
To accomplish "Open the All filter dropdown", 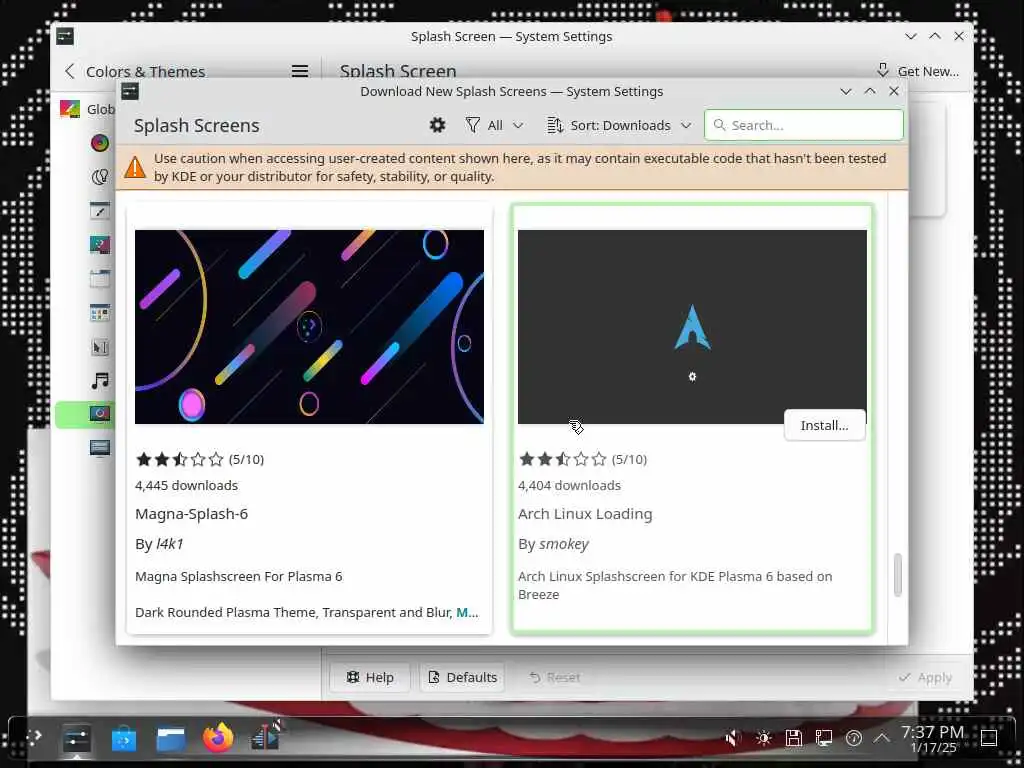I will 494,125.
